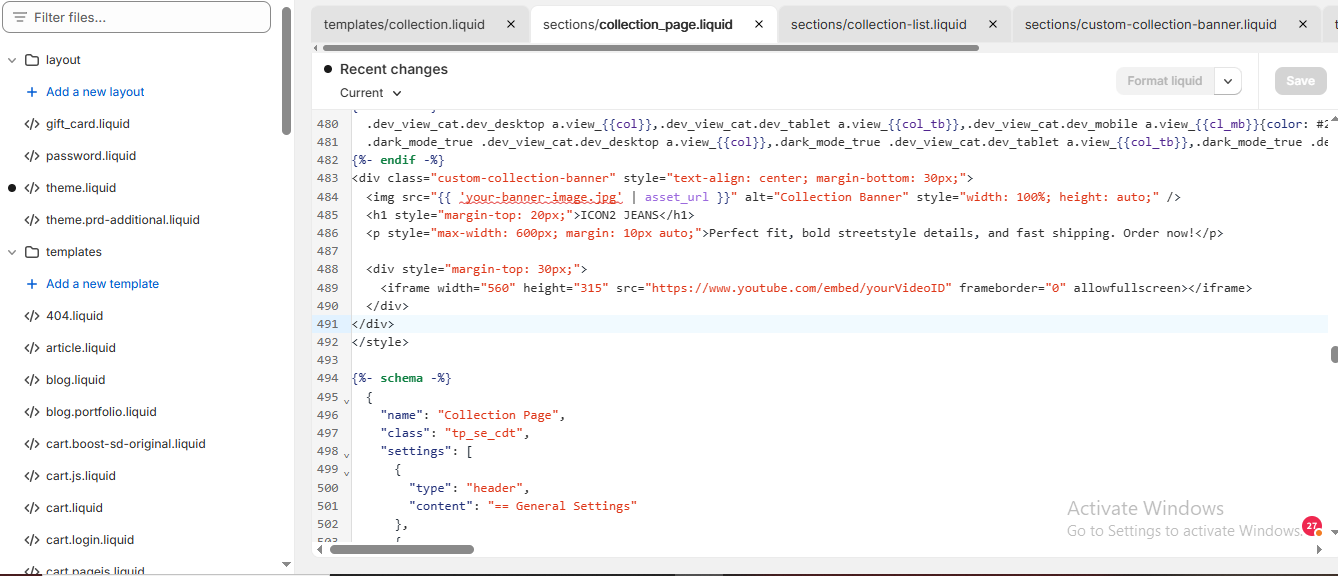Viewport: 1338px width, 576px height.
Task: Click "== General Settings" content value
Action: [x=562, y=506]
